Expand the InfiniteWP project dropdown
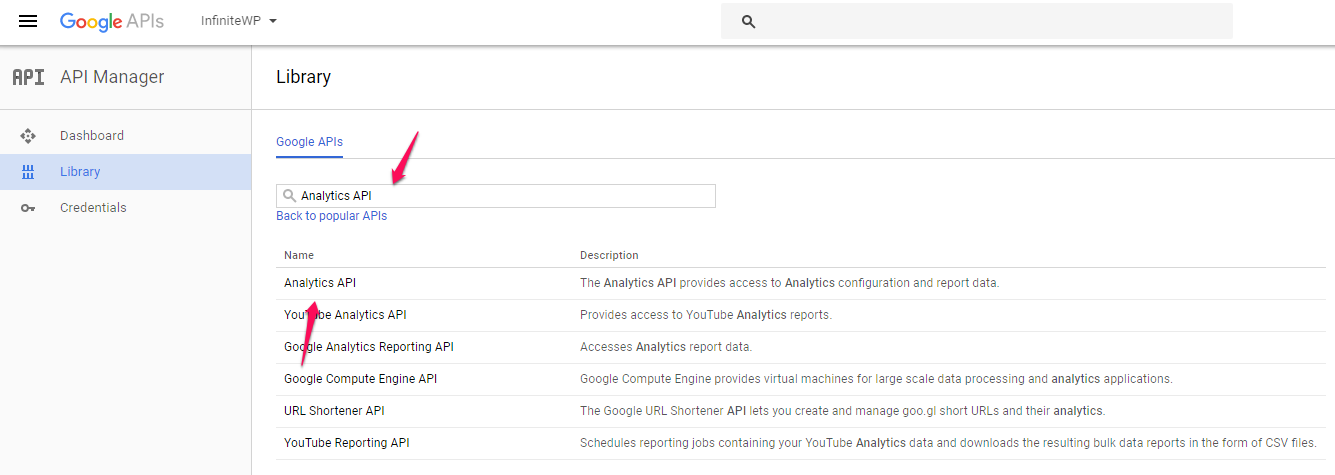Screen dimensions: 1335x475 239,21
